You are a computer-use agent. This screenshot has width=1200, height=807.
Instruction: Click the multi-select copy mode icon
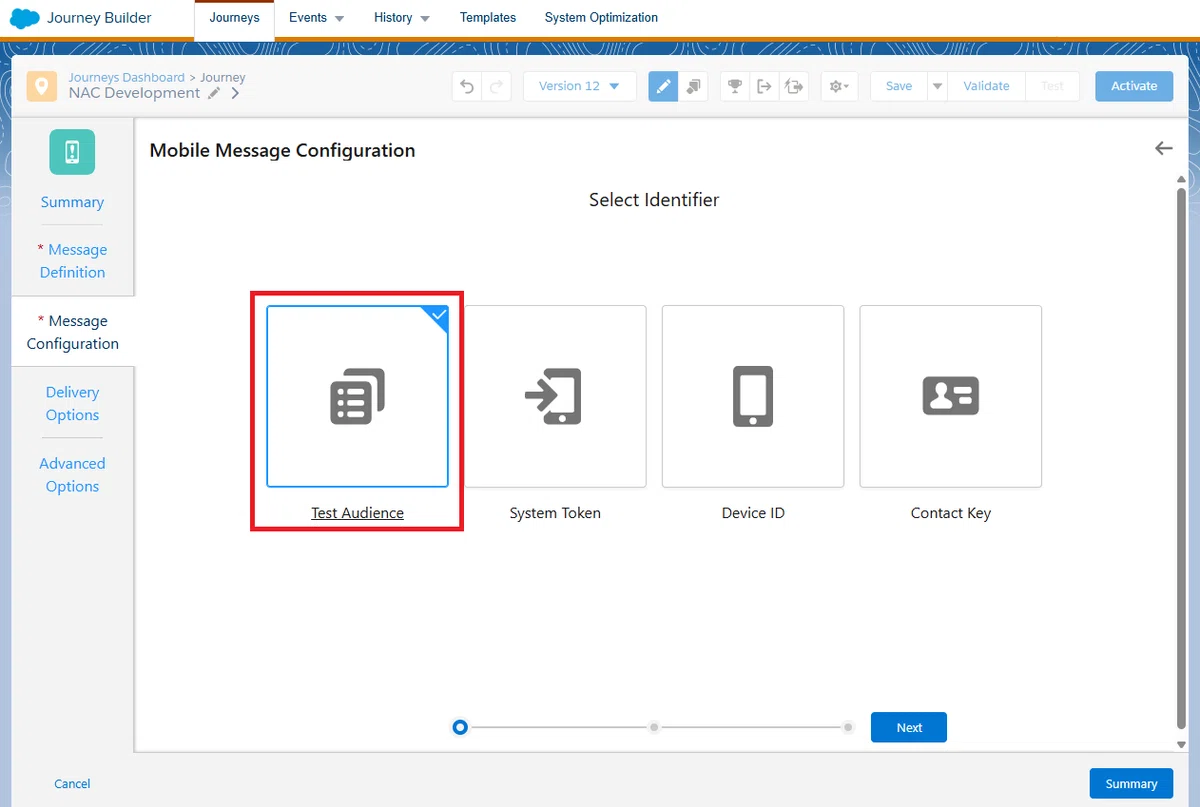[x=694, y=86]
